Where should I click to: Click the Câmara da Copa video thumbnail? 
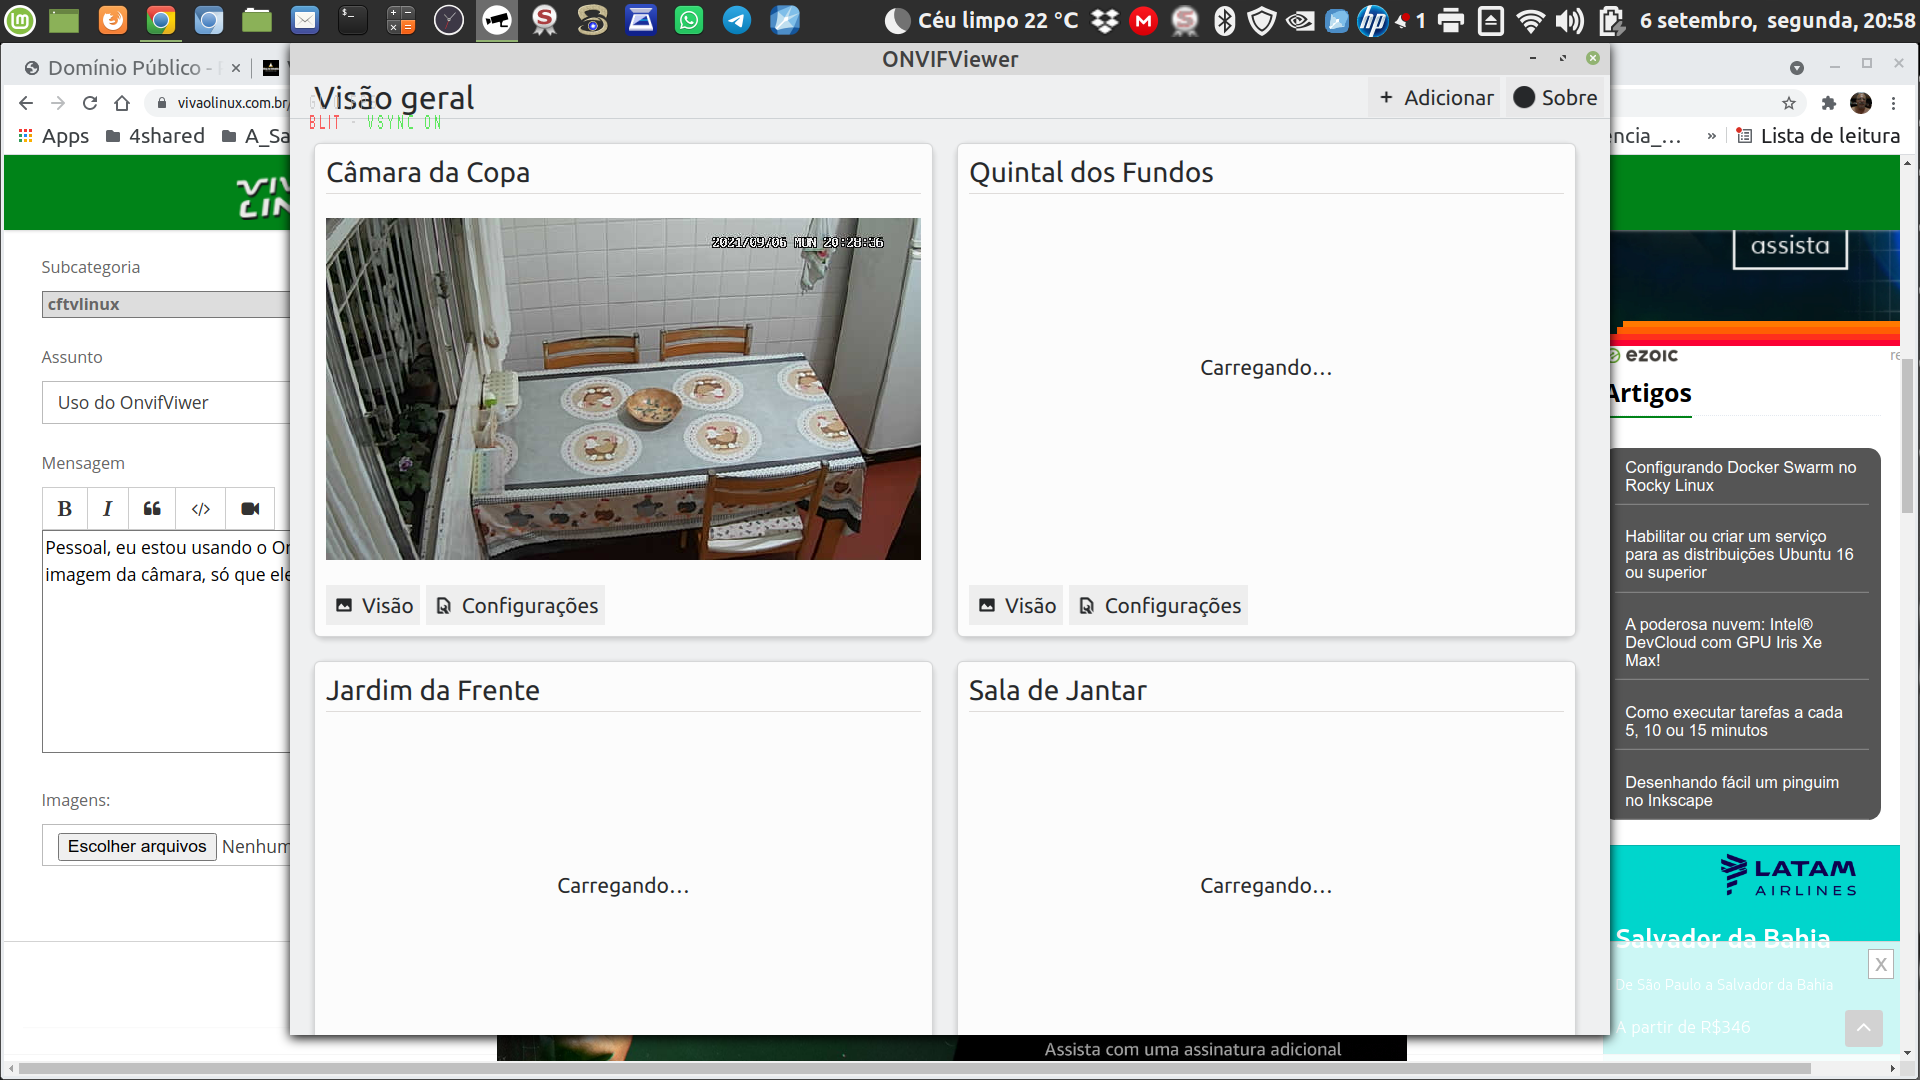(x=623, y=389)
